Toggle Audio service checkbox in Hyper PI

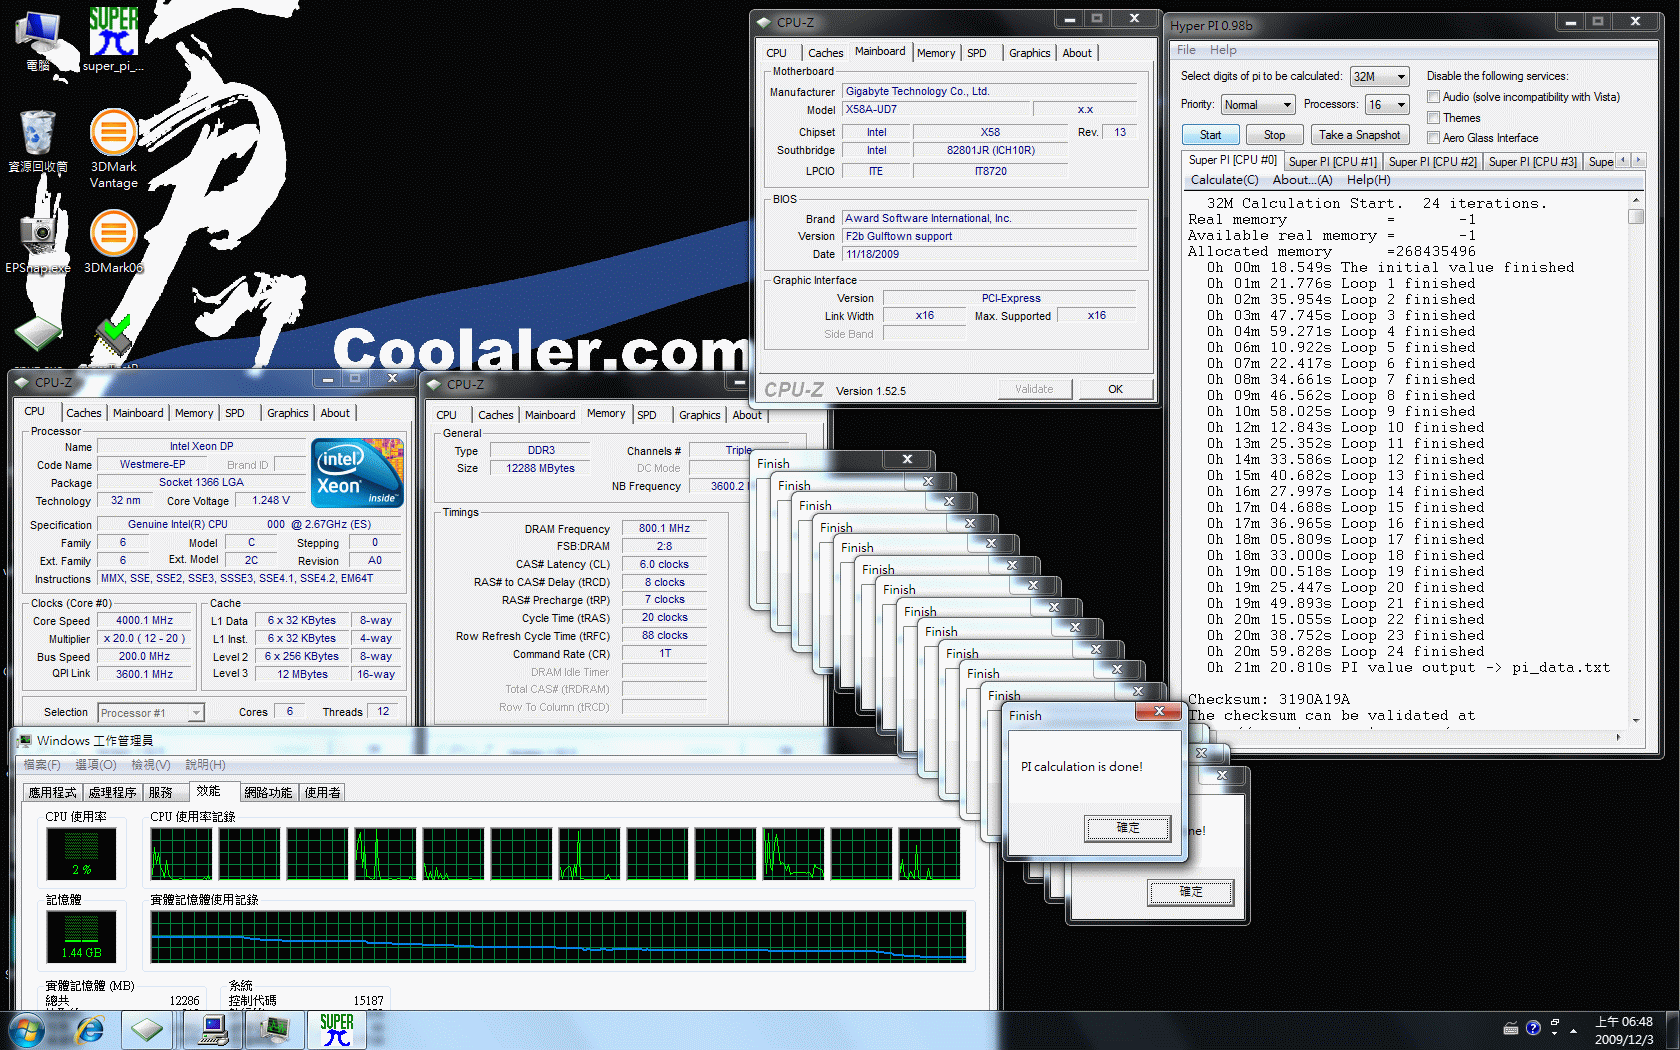pos(1434,97)
